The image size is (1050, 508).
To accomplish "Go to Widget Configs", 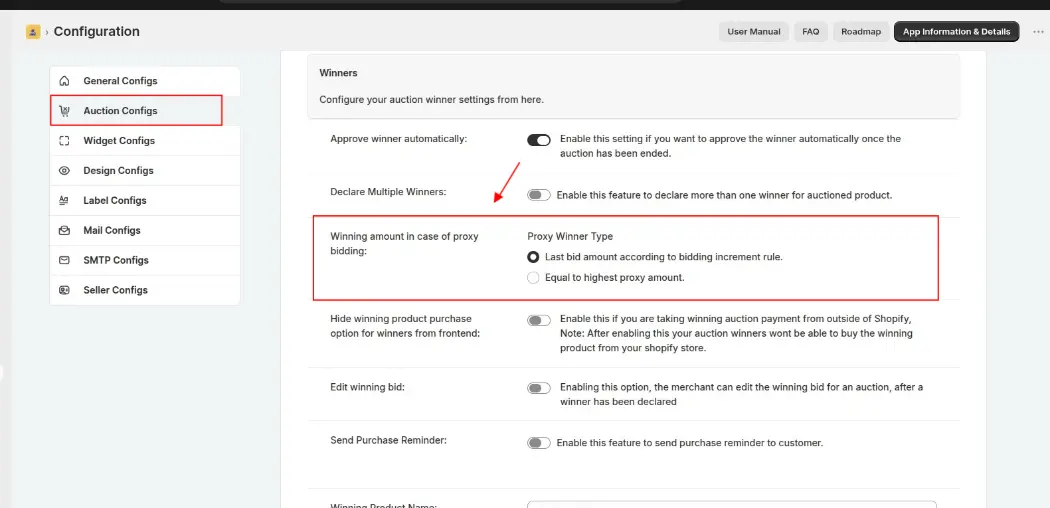I will pos(145,141).
